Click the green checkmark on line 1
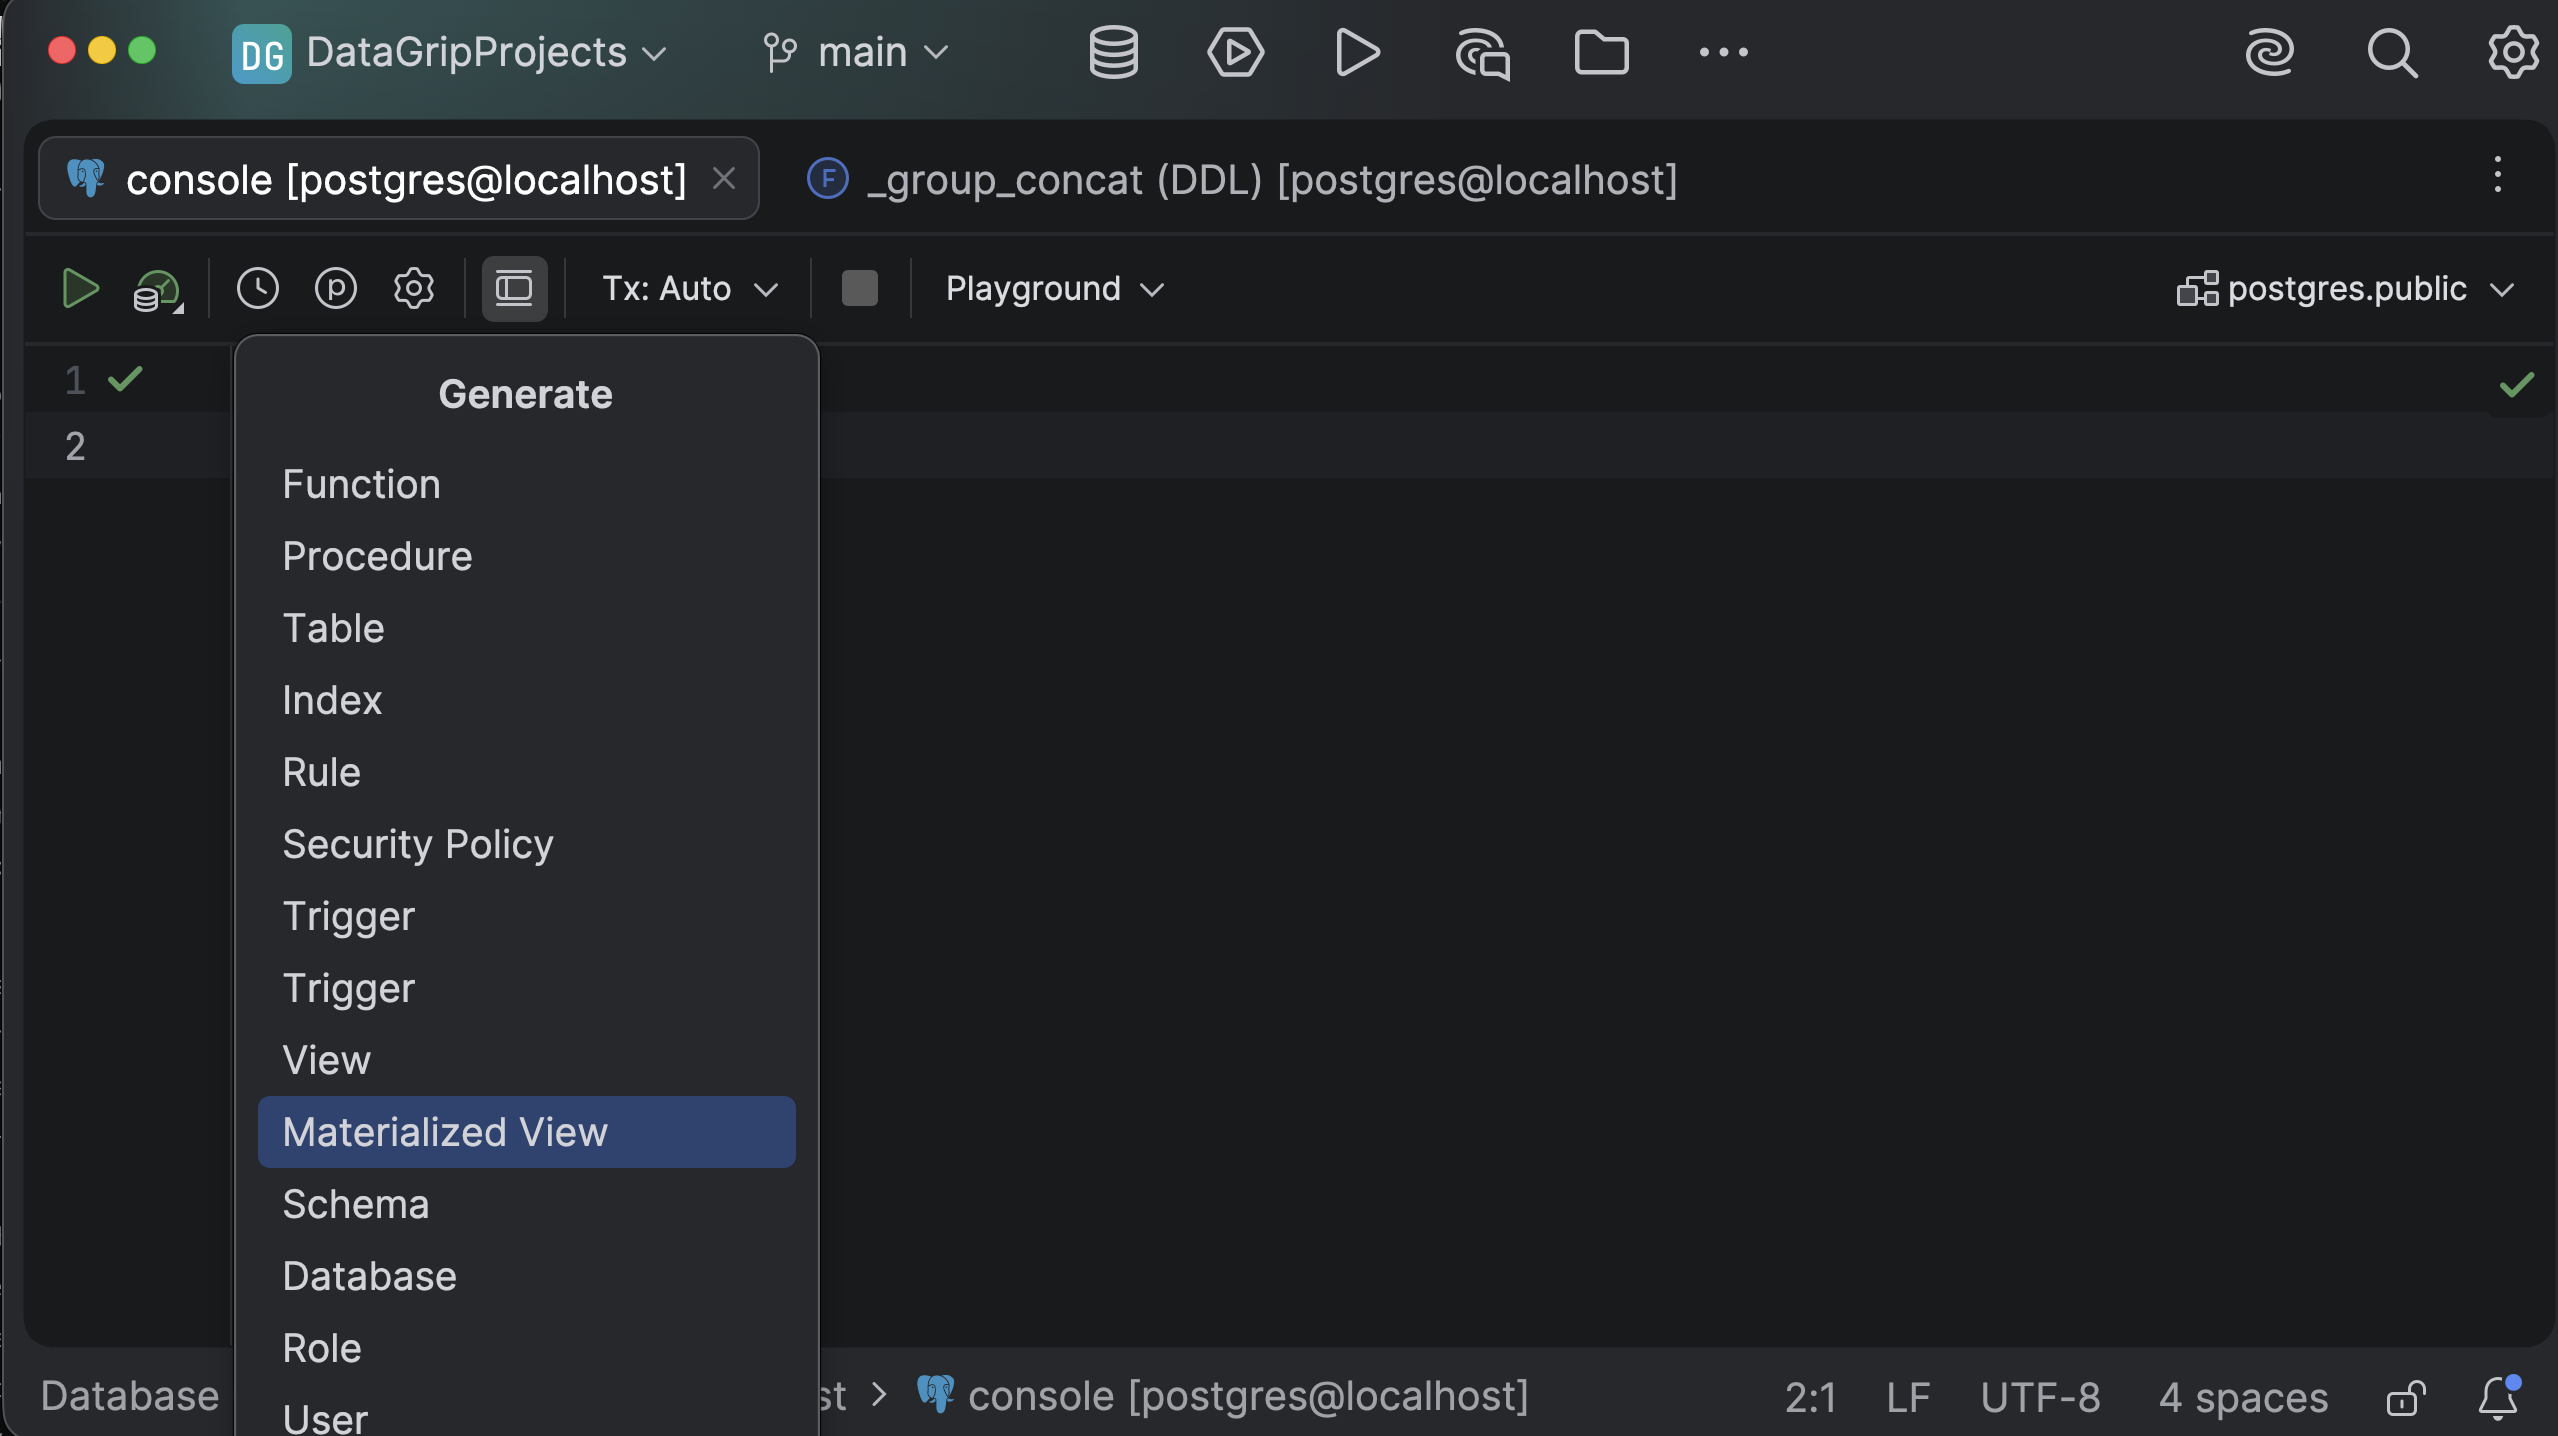The height and width of the screenshot is (1436, 2558). (x=125, y=379)
